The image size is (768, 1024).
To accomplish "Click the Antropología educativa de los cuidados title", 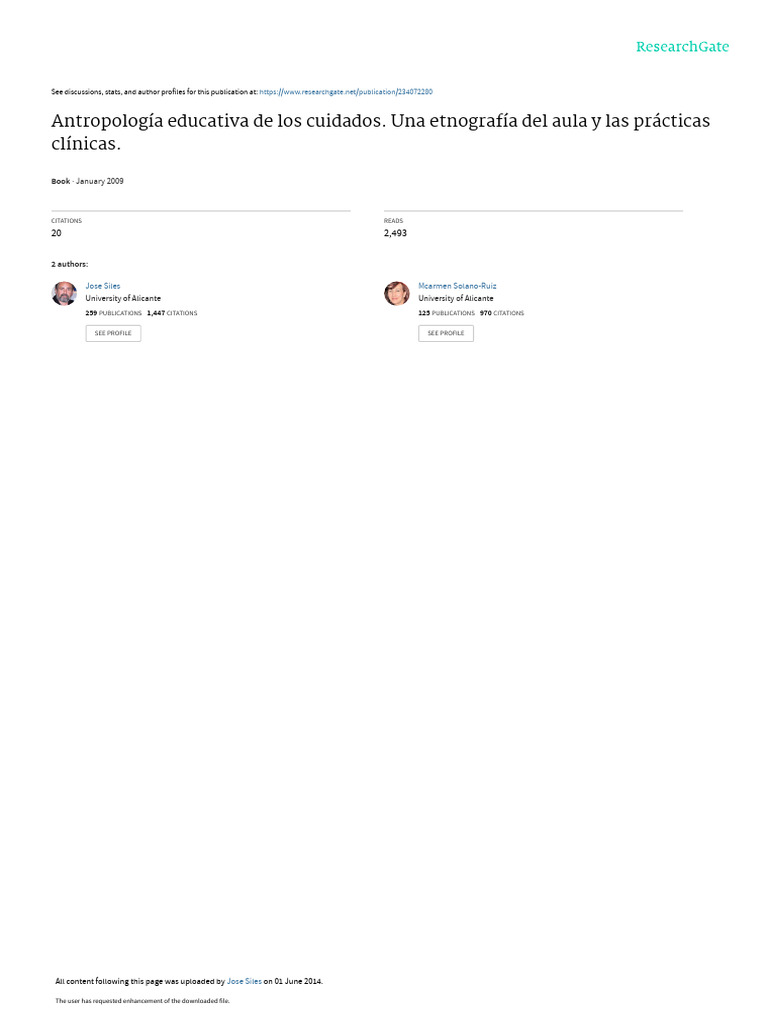I will click(380, 132).
